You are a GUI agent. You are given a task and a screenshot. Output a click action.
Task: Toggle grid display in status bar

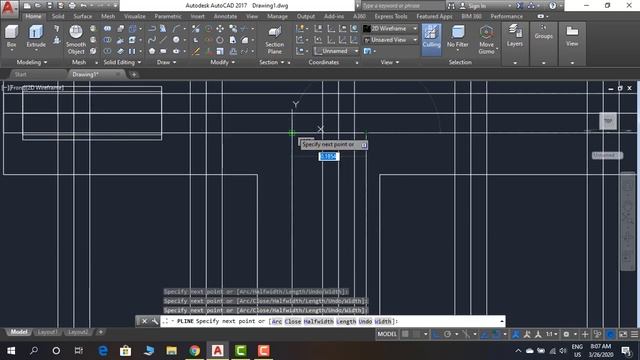pos(405,334)
